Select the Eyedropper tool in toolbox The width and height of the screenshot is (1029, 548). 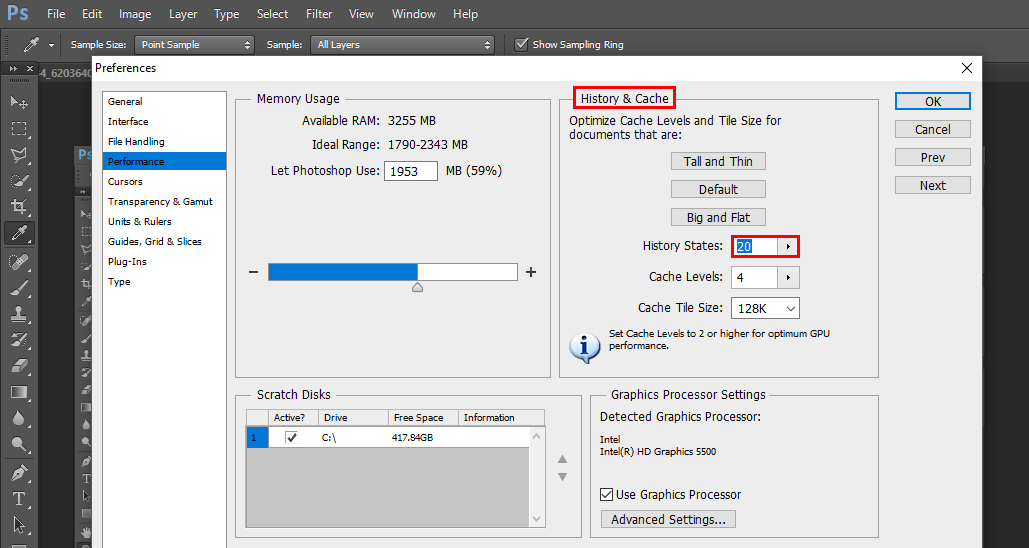point(19,233)
